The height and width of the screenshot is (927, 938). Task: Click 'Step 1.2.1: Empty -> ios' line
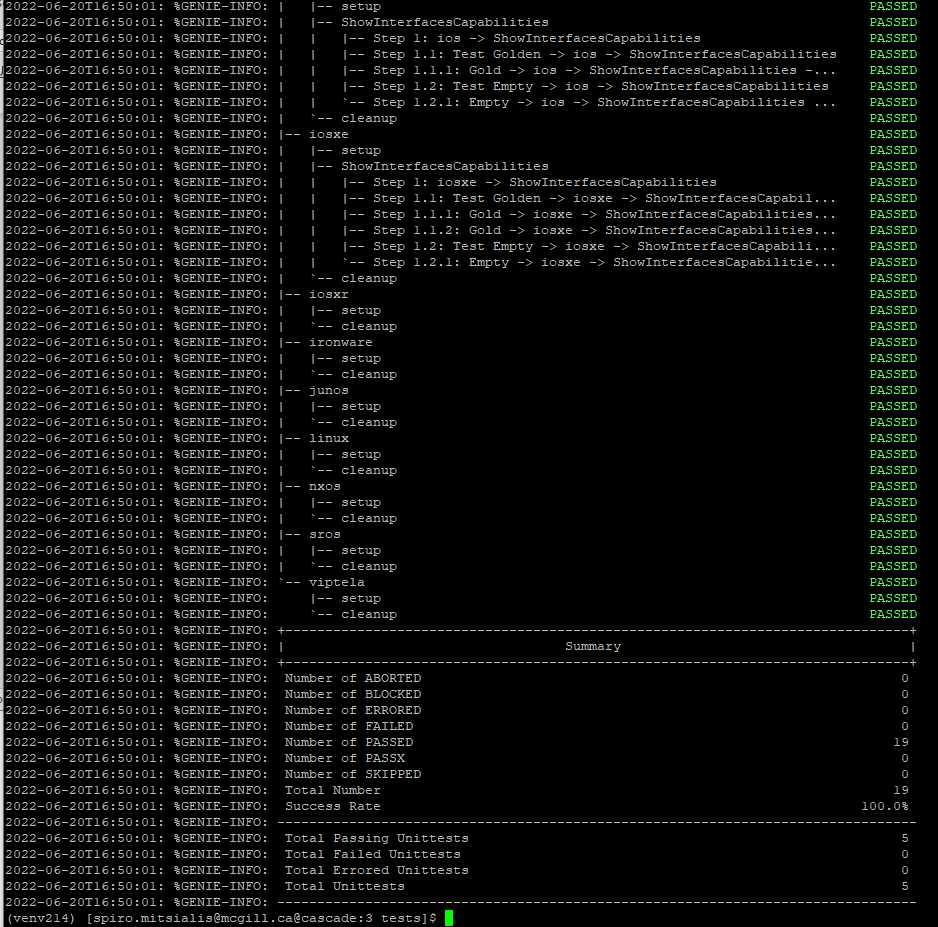click(x=605, y=102)
